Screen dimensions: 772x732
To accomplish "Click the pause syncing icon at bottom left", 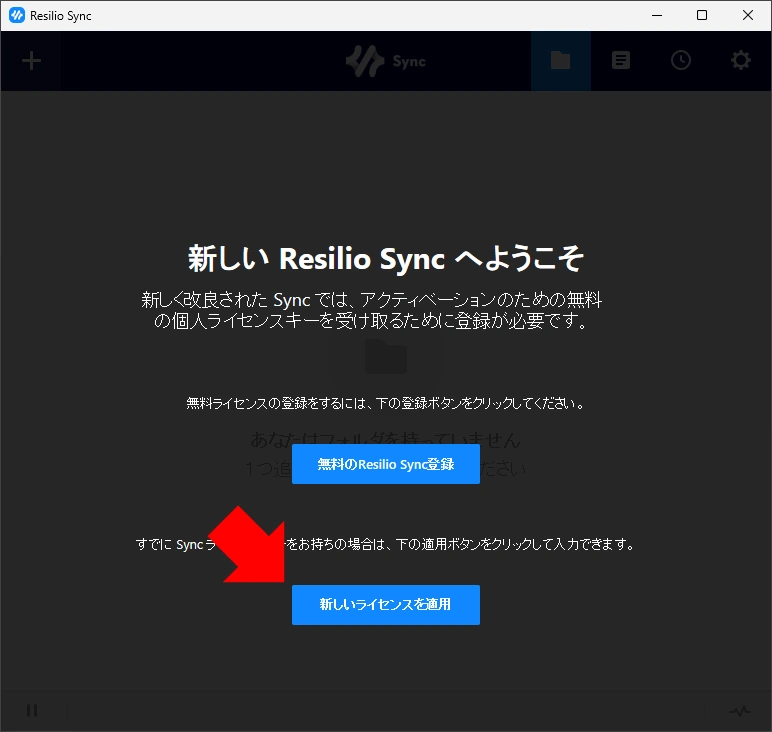I will coord(32,710).
